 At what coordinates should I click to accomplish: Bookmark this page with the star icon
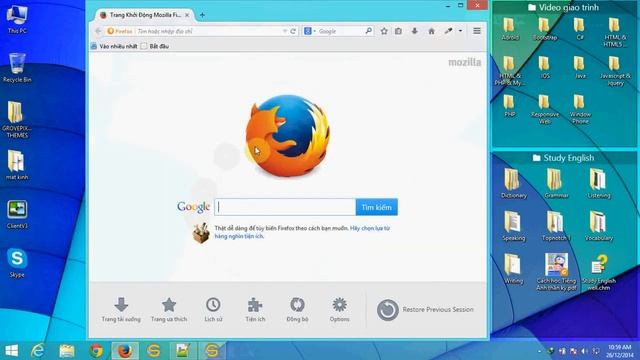pyautogui.click(x=384, y=31)
